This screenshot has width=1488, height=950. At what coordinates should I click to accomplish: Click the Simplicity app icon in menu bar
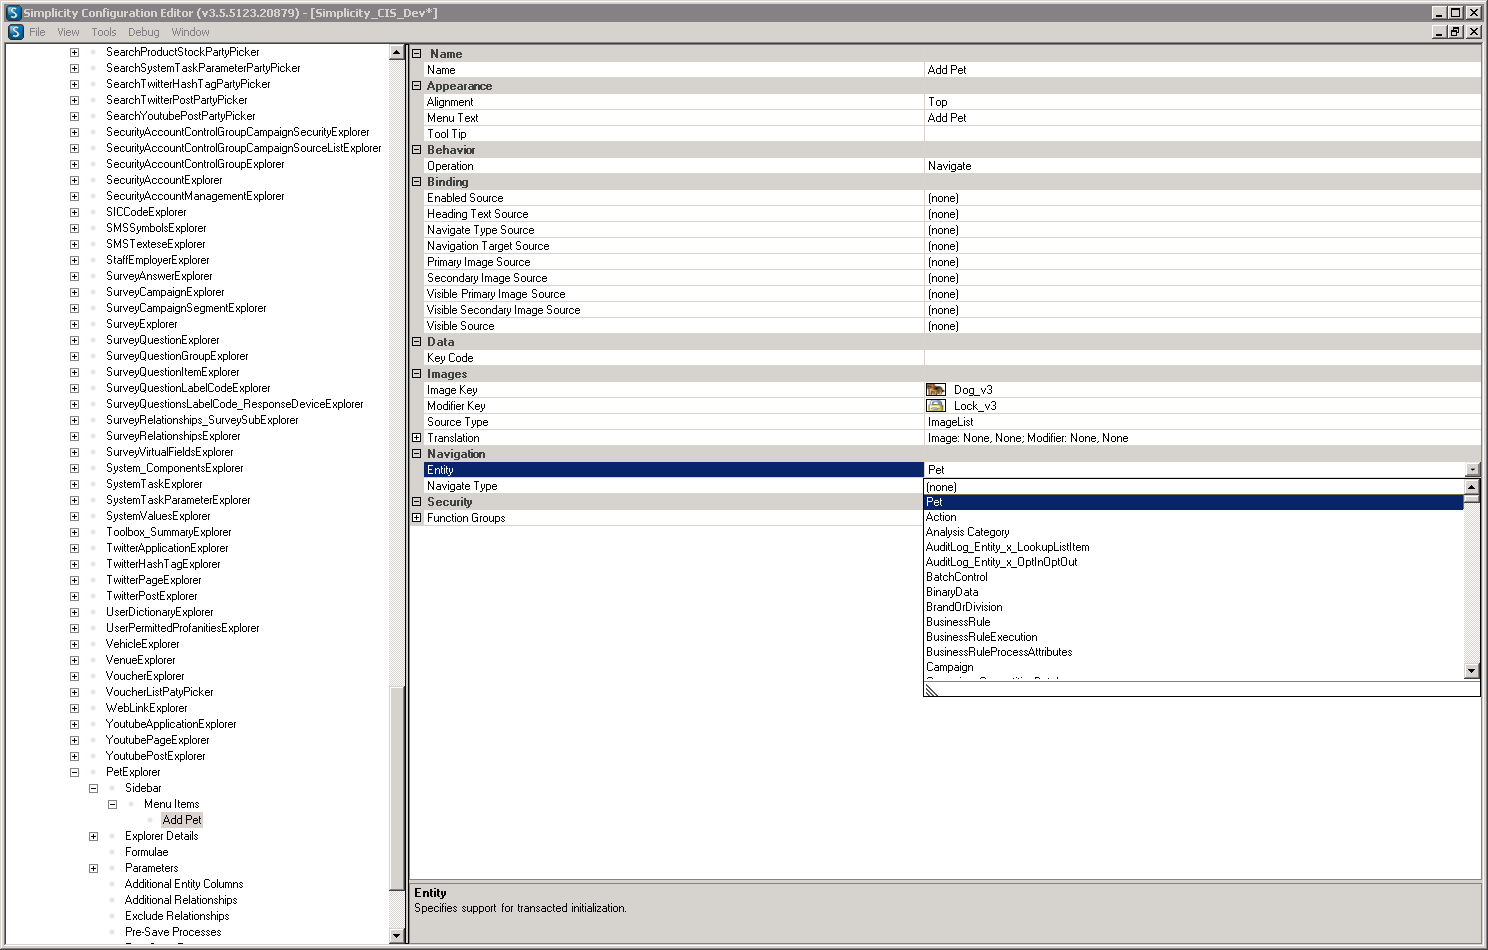tap(16, 32)
